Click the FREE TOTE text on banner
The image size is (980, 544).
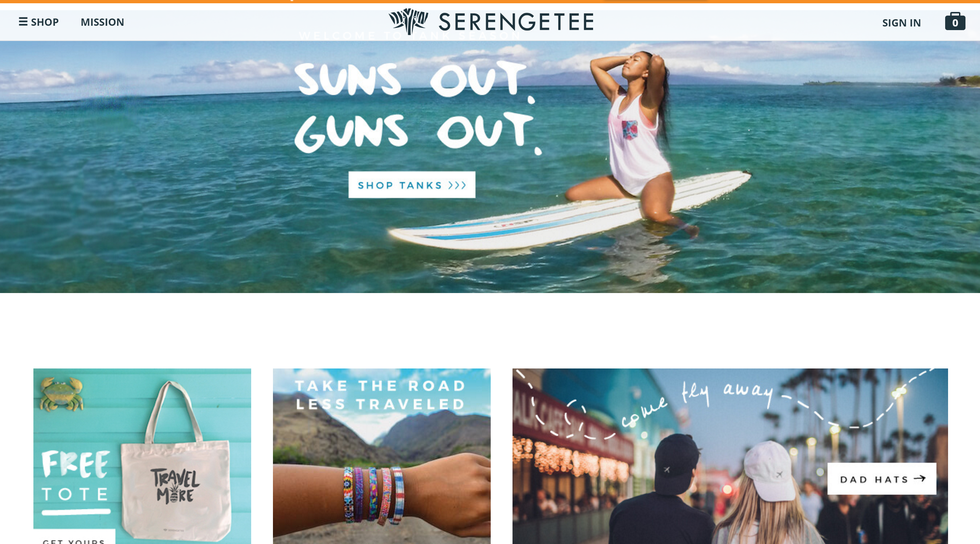coord(76,476)
